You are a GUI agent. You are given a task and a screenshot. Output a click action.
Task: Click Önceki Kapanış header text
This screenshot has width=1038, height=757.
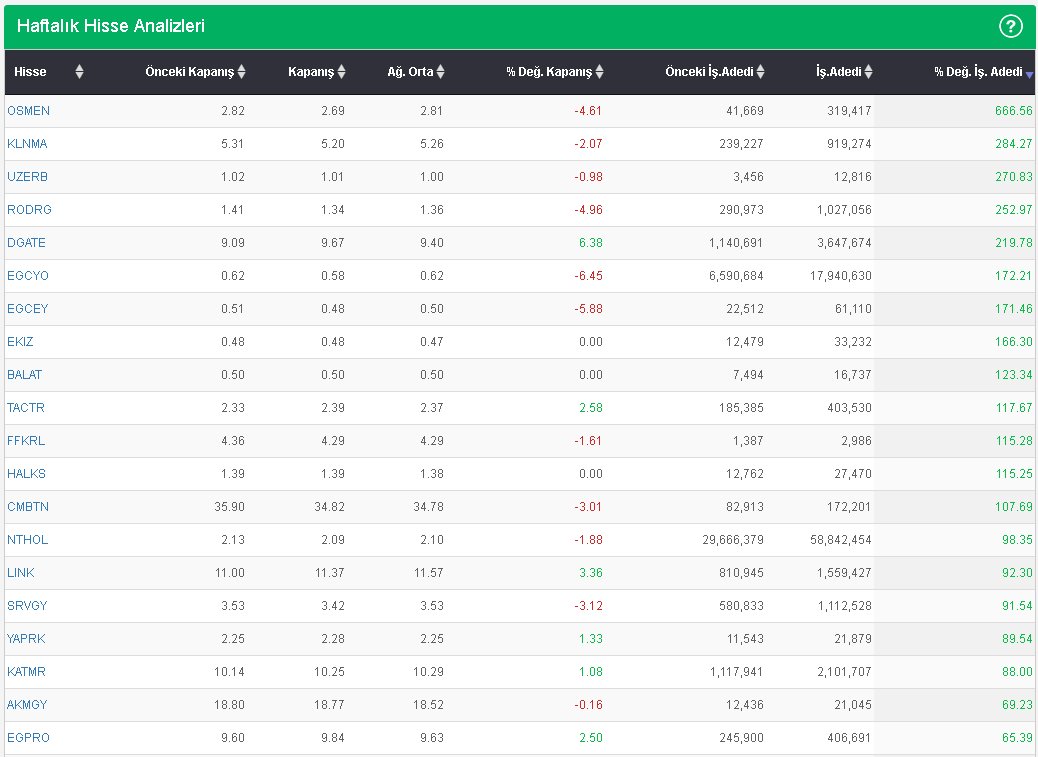pyautogui.click(x=190, y=71)
